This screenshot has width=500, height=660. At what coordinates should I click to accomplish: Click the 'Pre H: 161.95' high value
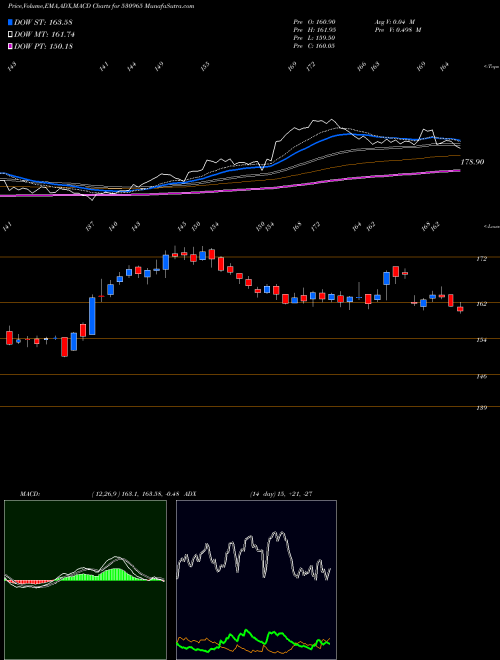[x=314, y=30]
